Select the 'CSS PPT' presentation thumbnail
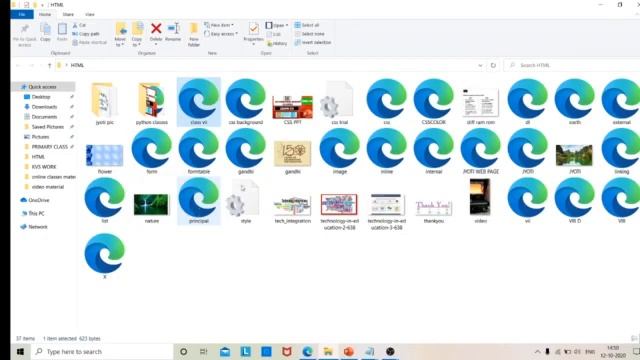 (x=293, y=108)
